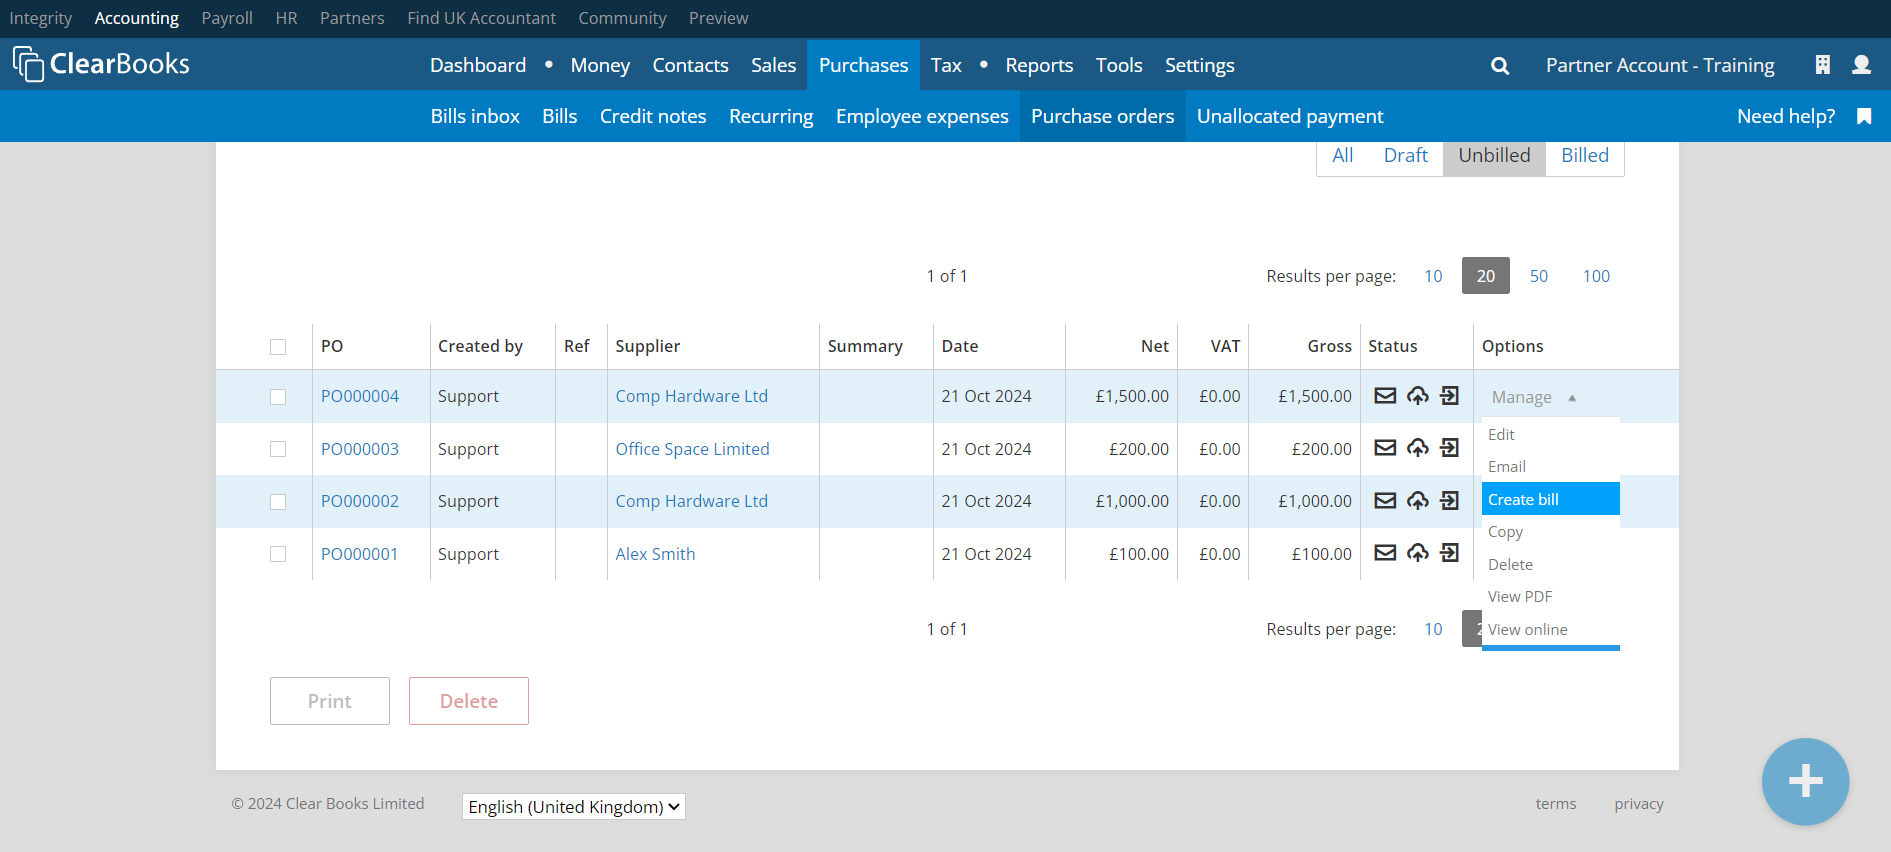Open the Payroll product in top bar
Screen dimensions: 1891x852
227,18
